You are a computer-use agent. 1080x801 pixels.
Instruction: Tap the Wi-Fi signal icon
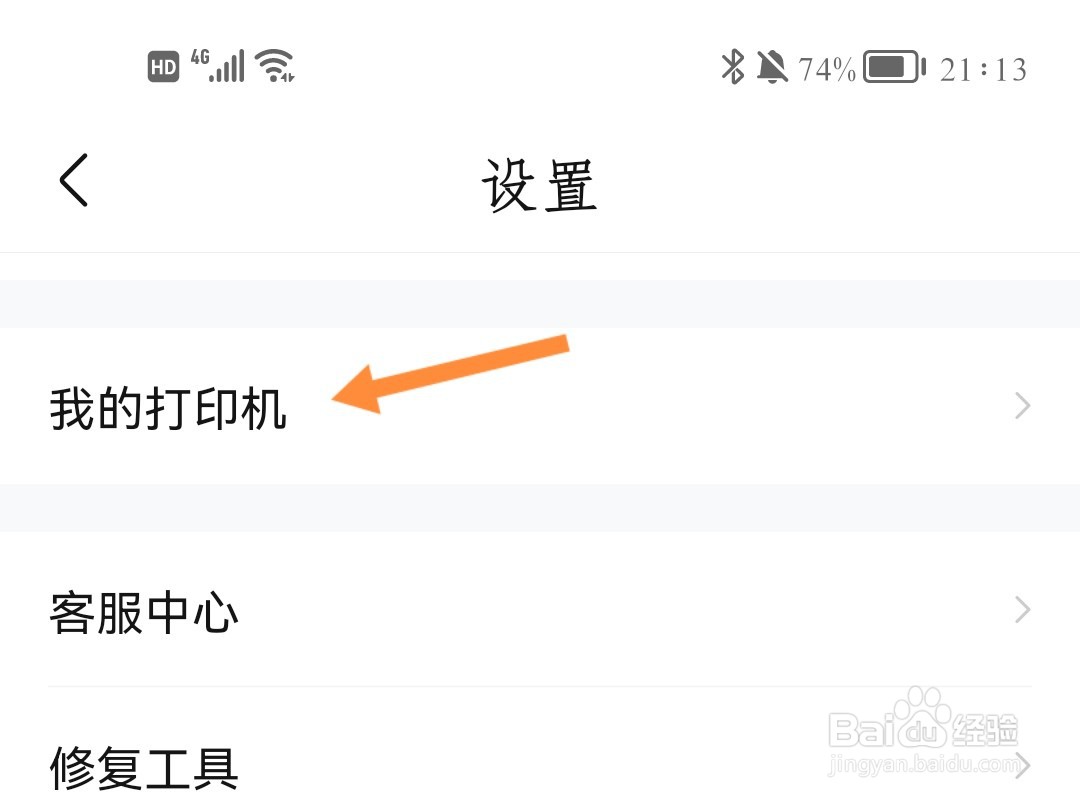pos(275,66)
